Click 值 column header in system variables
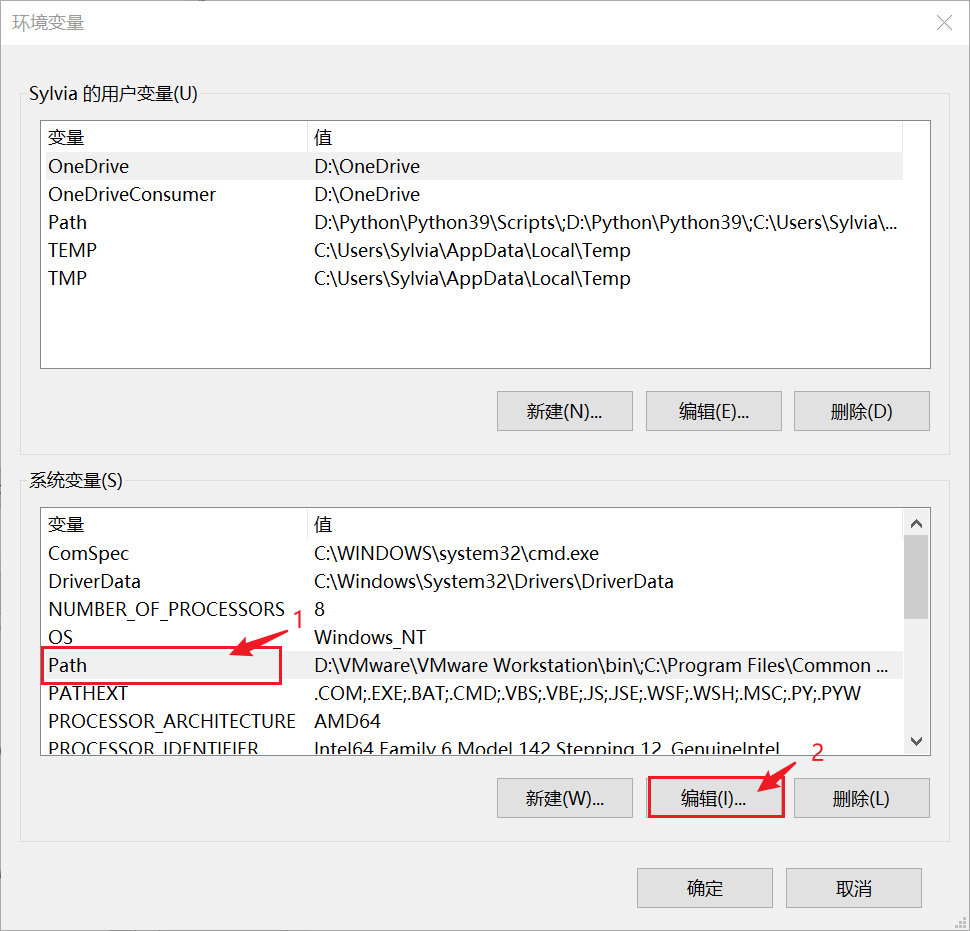The width and height of the screenshot is (970, 931). tap(605, 524)
